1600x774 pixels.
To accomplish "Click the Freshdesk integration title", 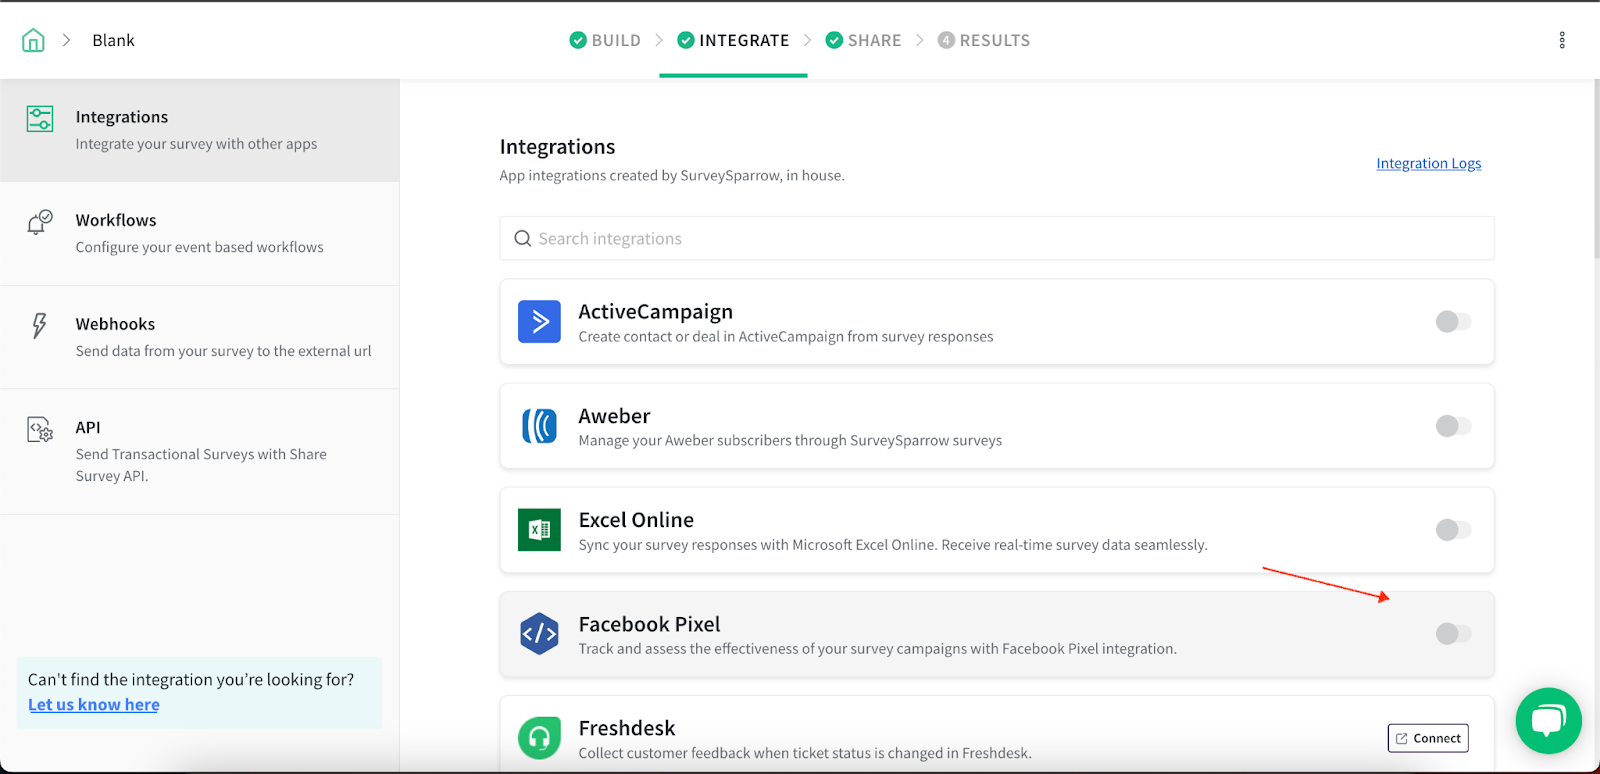I will (627, 728).
